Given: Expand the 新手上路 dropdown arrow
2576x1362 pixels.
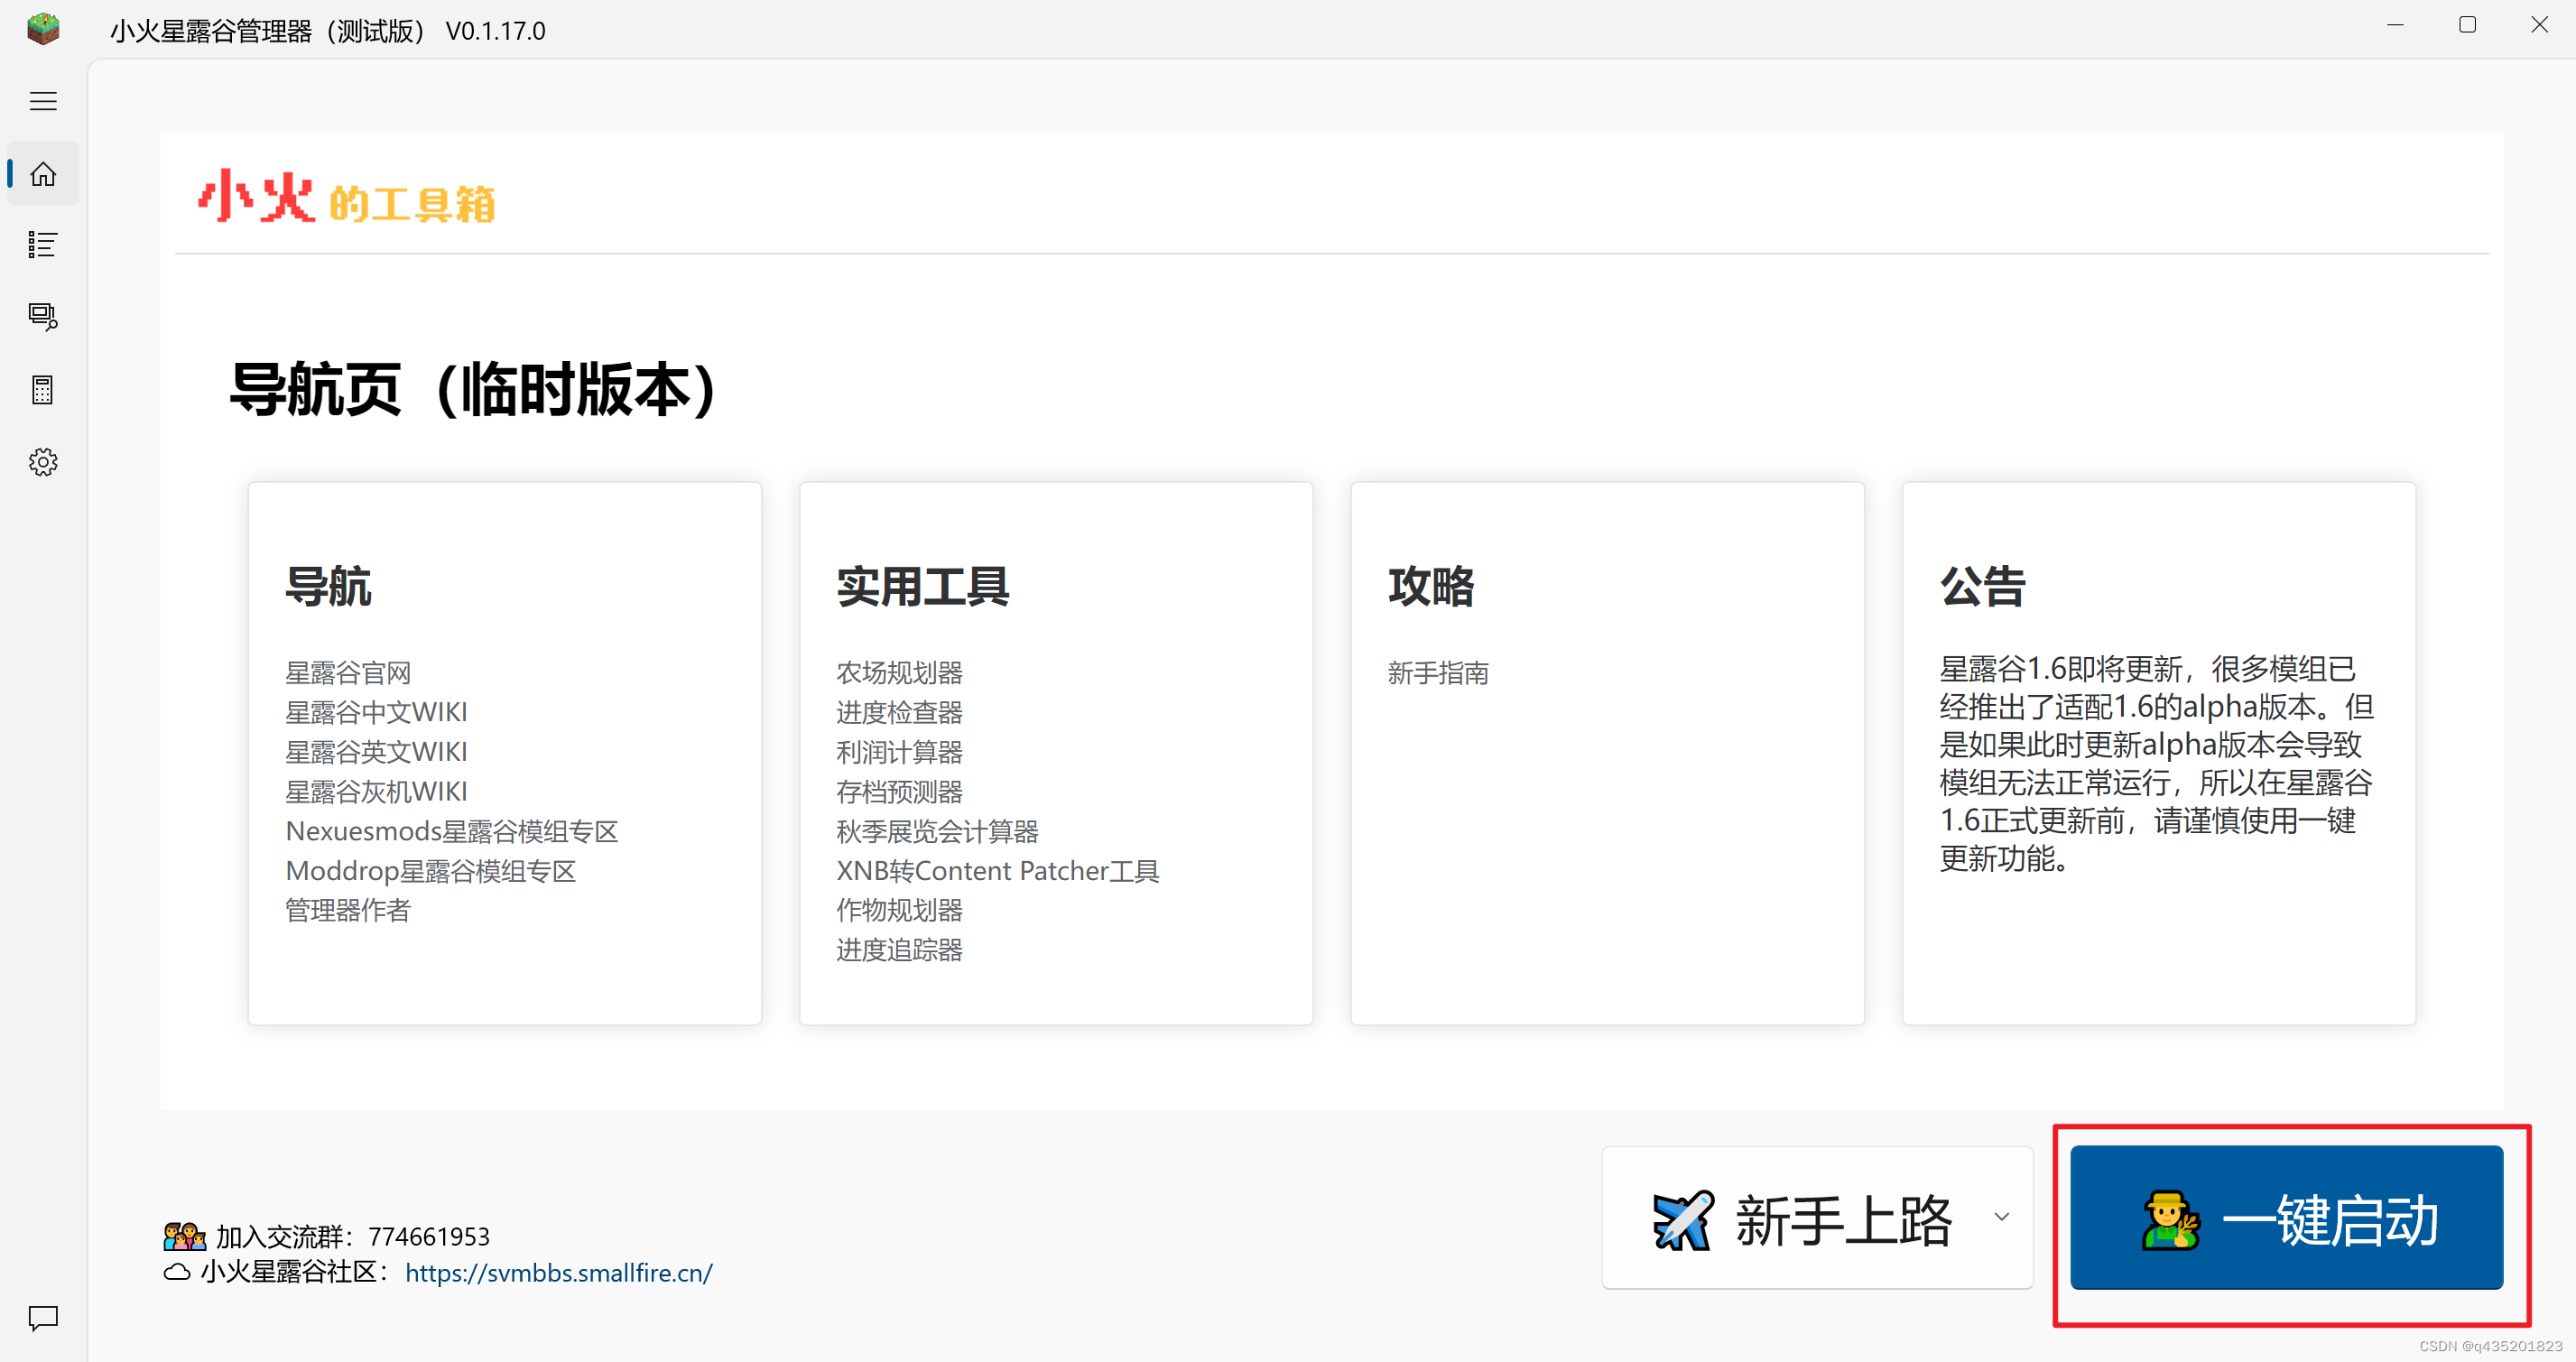Looking at the screenshot, I should [2001, 1217].
